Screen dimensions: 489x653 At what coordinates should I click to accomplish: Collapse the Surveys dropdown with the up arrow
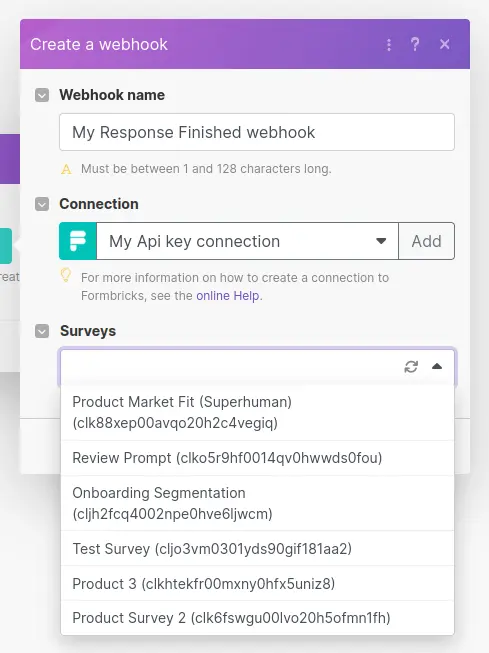(x=437, y=366)
